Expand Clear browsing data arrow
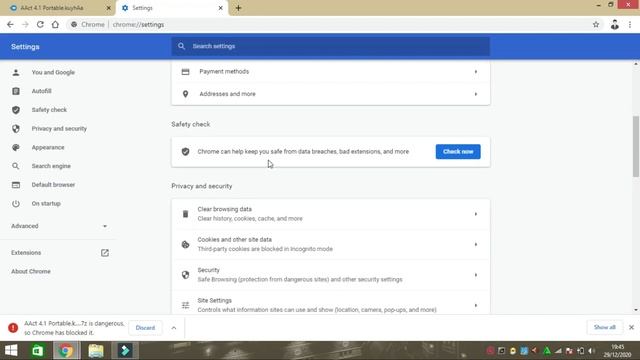This screenshot has height=360, width=640. tap(476, 214)
